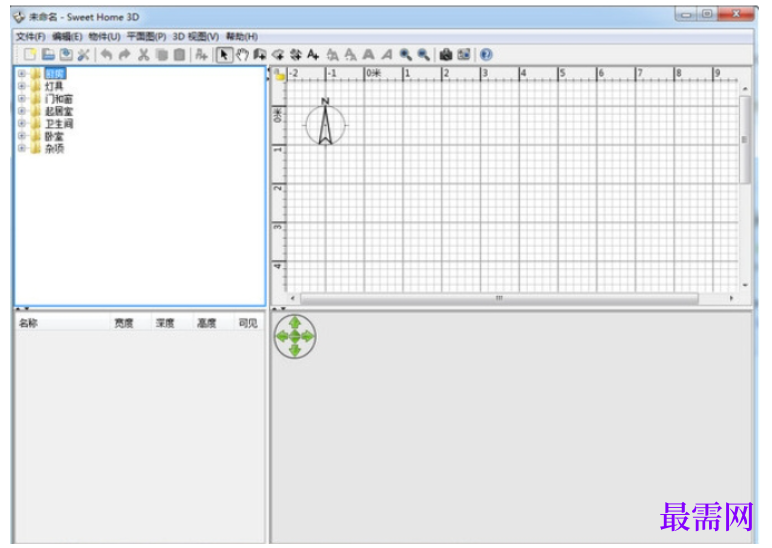Image resolution: width=772 pixels, height=548 pixels.
Task: Expand the 灯具 furniture category
Action: pyautogui.click(x=22, y=86)
